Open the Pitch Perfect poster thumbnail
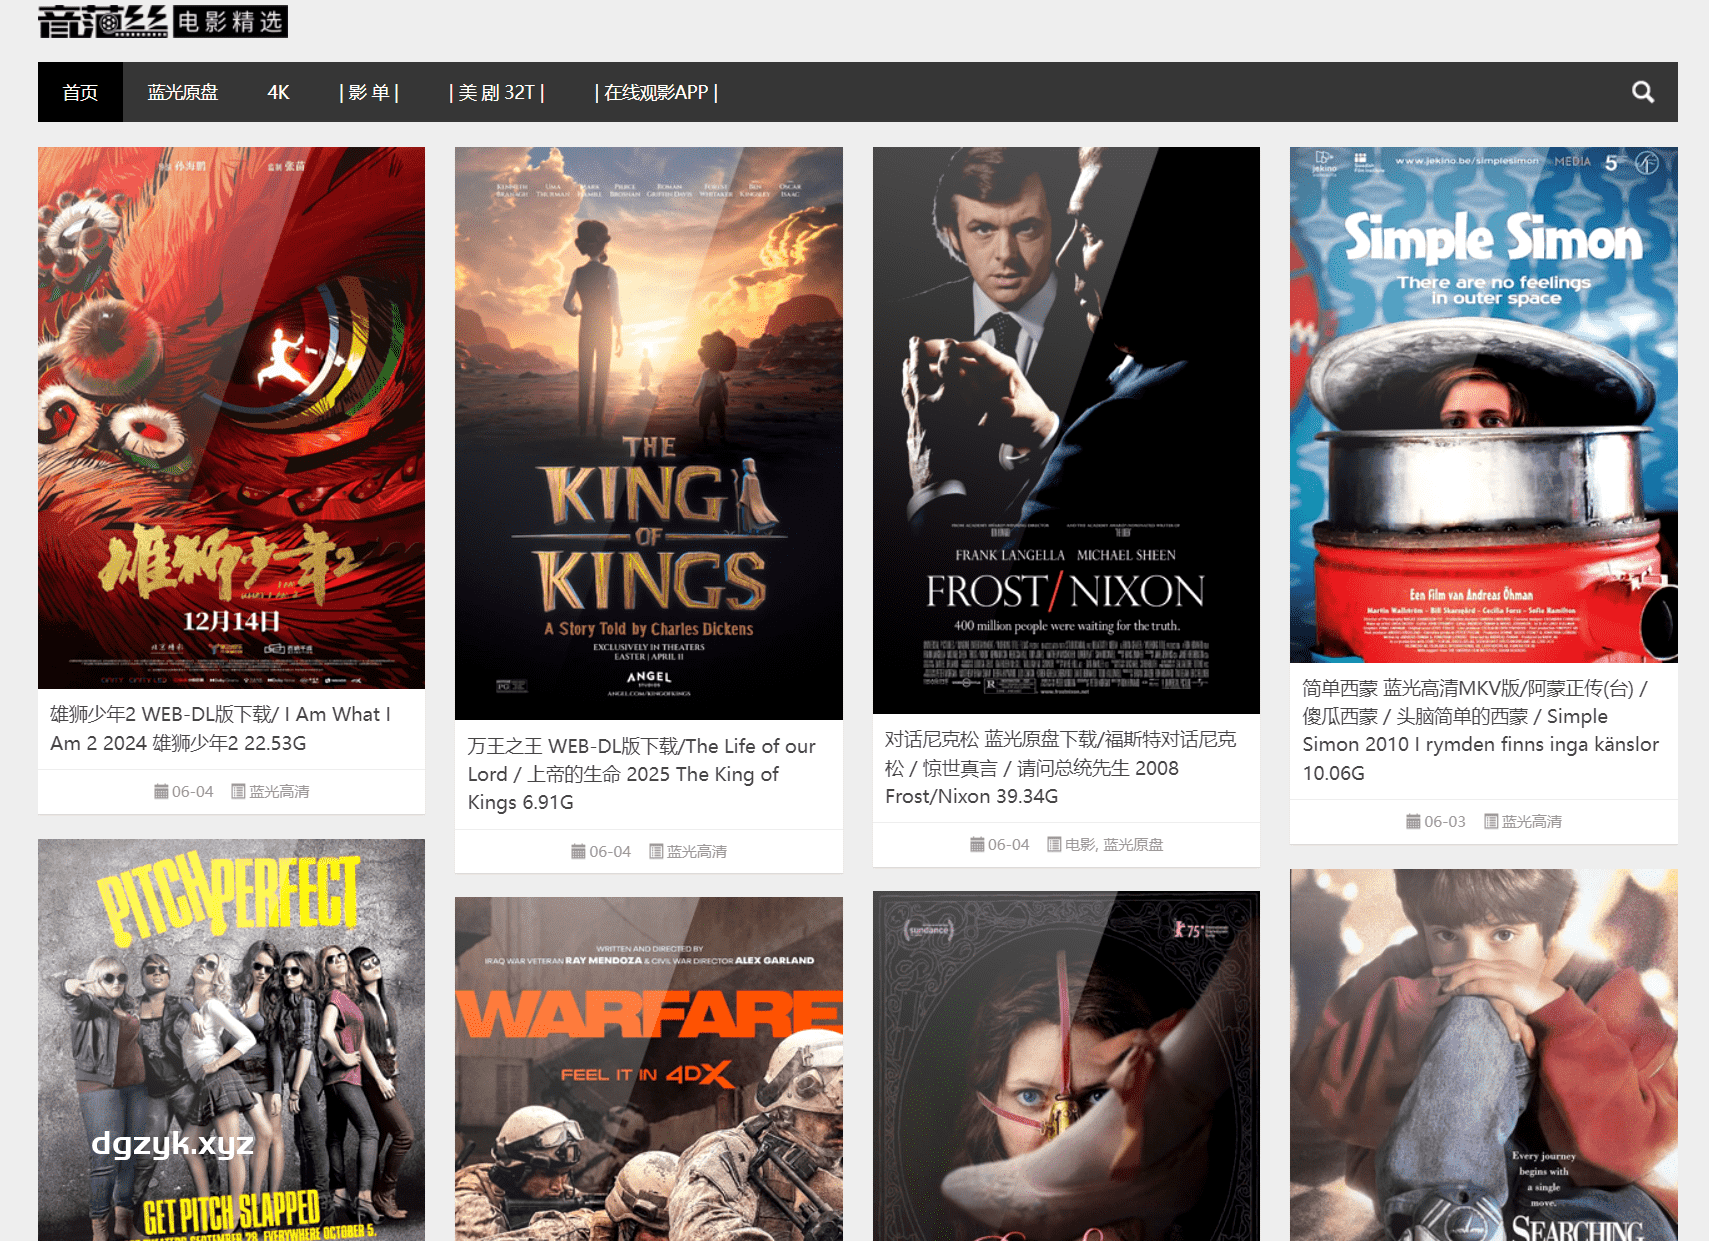Screen dimensions: 1709x1241 point(231,1040)
